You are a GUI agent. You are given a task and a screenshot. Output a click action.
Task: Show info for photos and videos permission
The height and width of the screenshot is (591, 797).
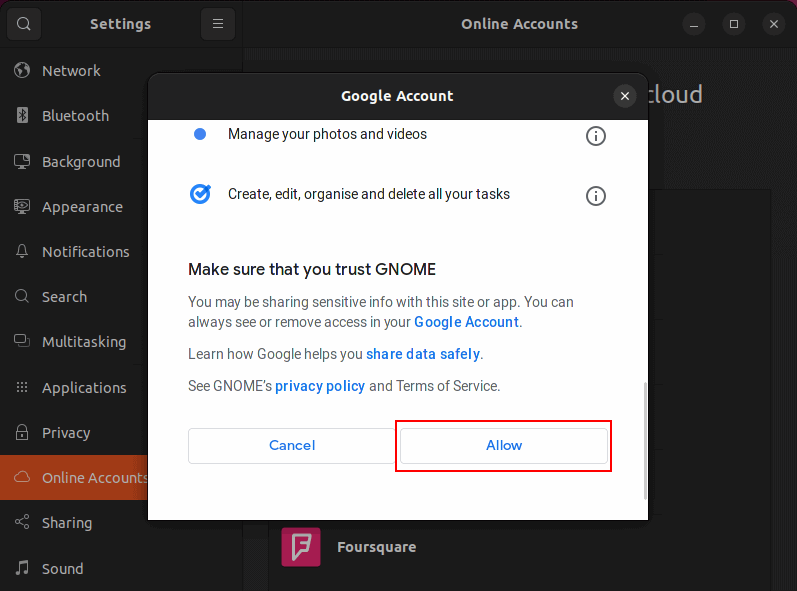pyautogui.click(x=596, y=136)
